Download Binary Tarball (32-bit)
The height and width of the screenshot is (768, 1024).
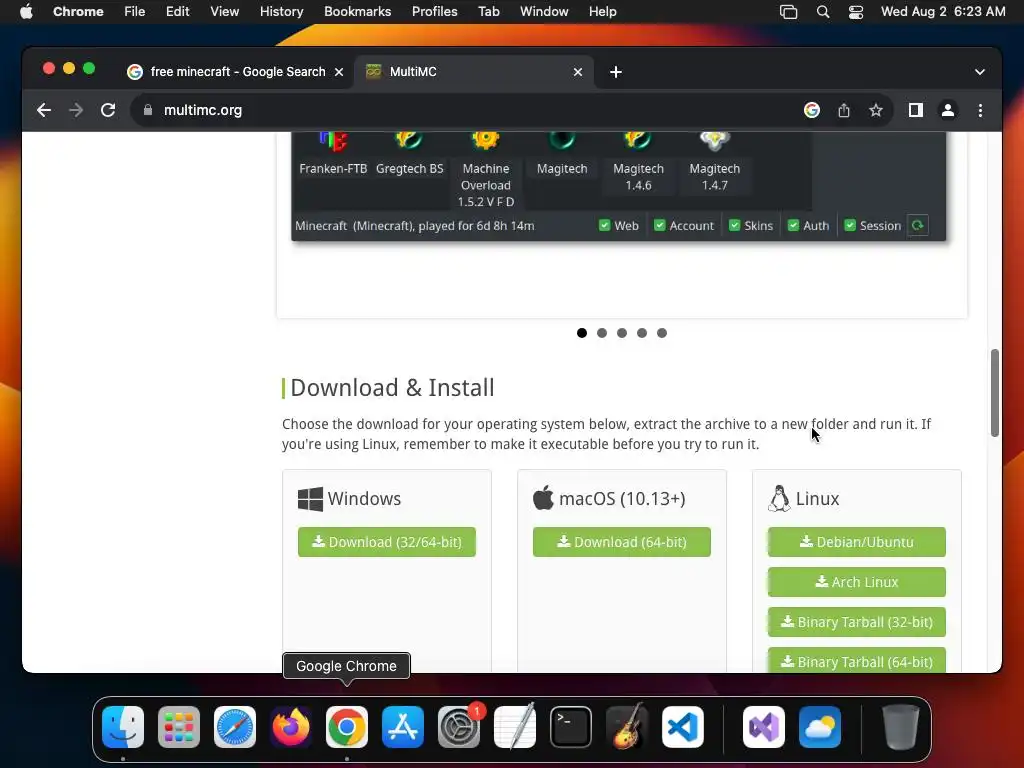pos(856,622)
